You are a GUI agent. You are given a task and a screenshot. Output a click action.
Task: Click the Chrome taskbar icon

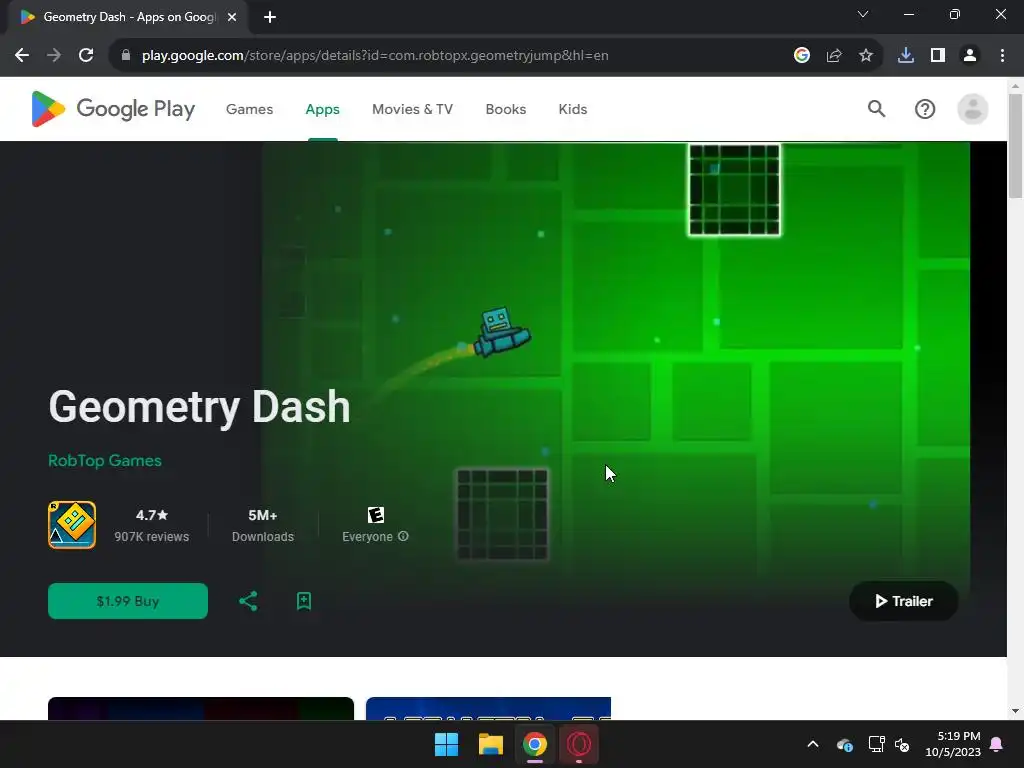[535, 744]
